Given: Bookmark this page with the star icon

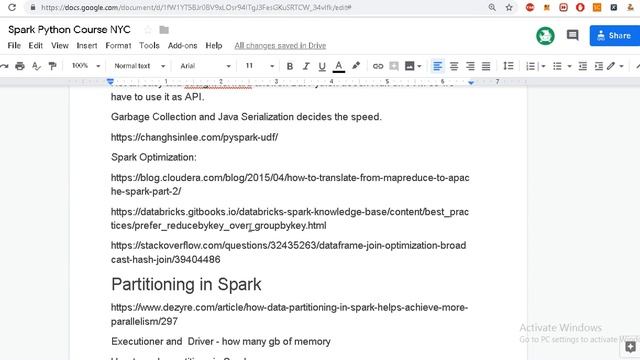Looking at the screenshot, I should pos(509,7).
